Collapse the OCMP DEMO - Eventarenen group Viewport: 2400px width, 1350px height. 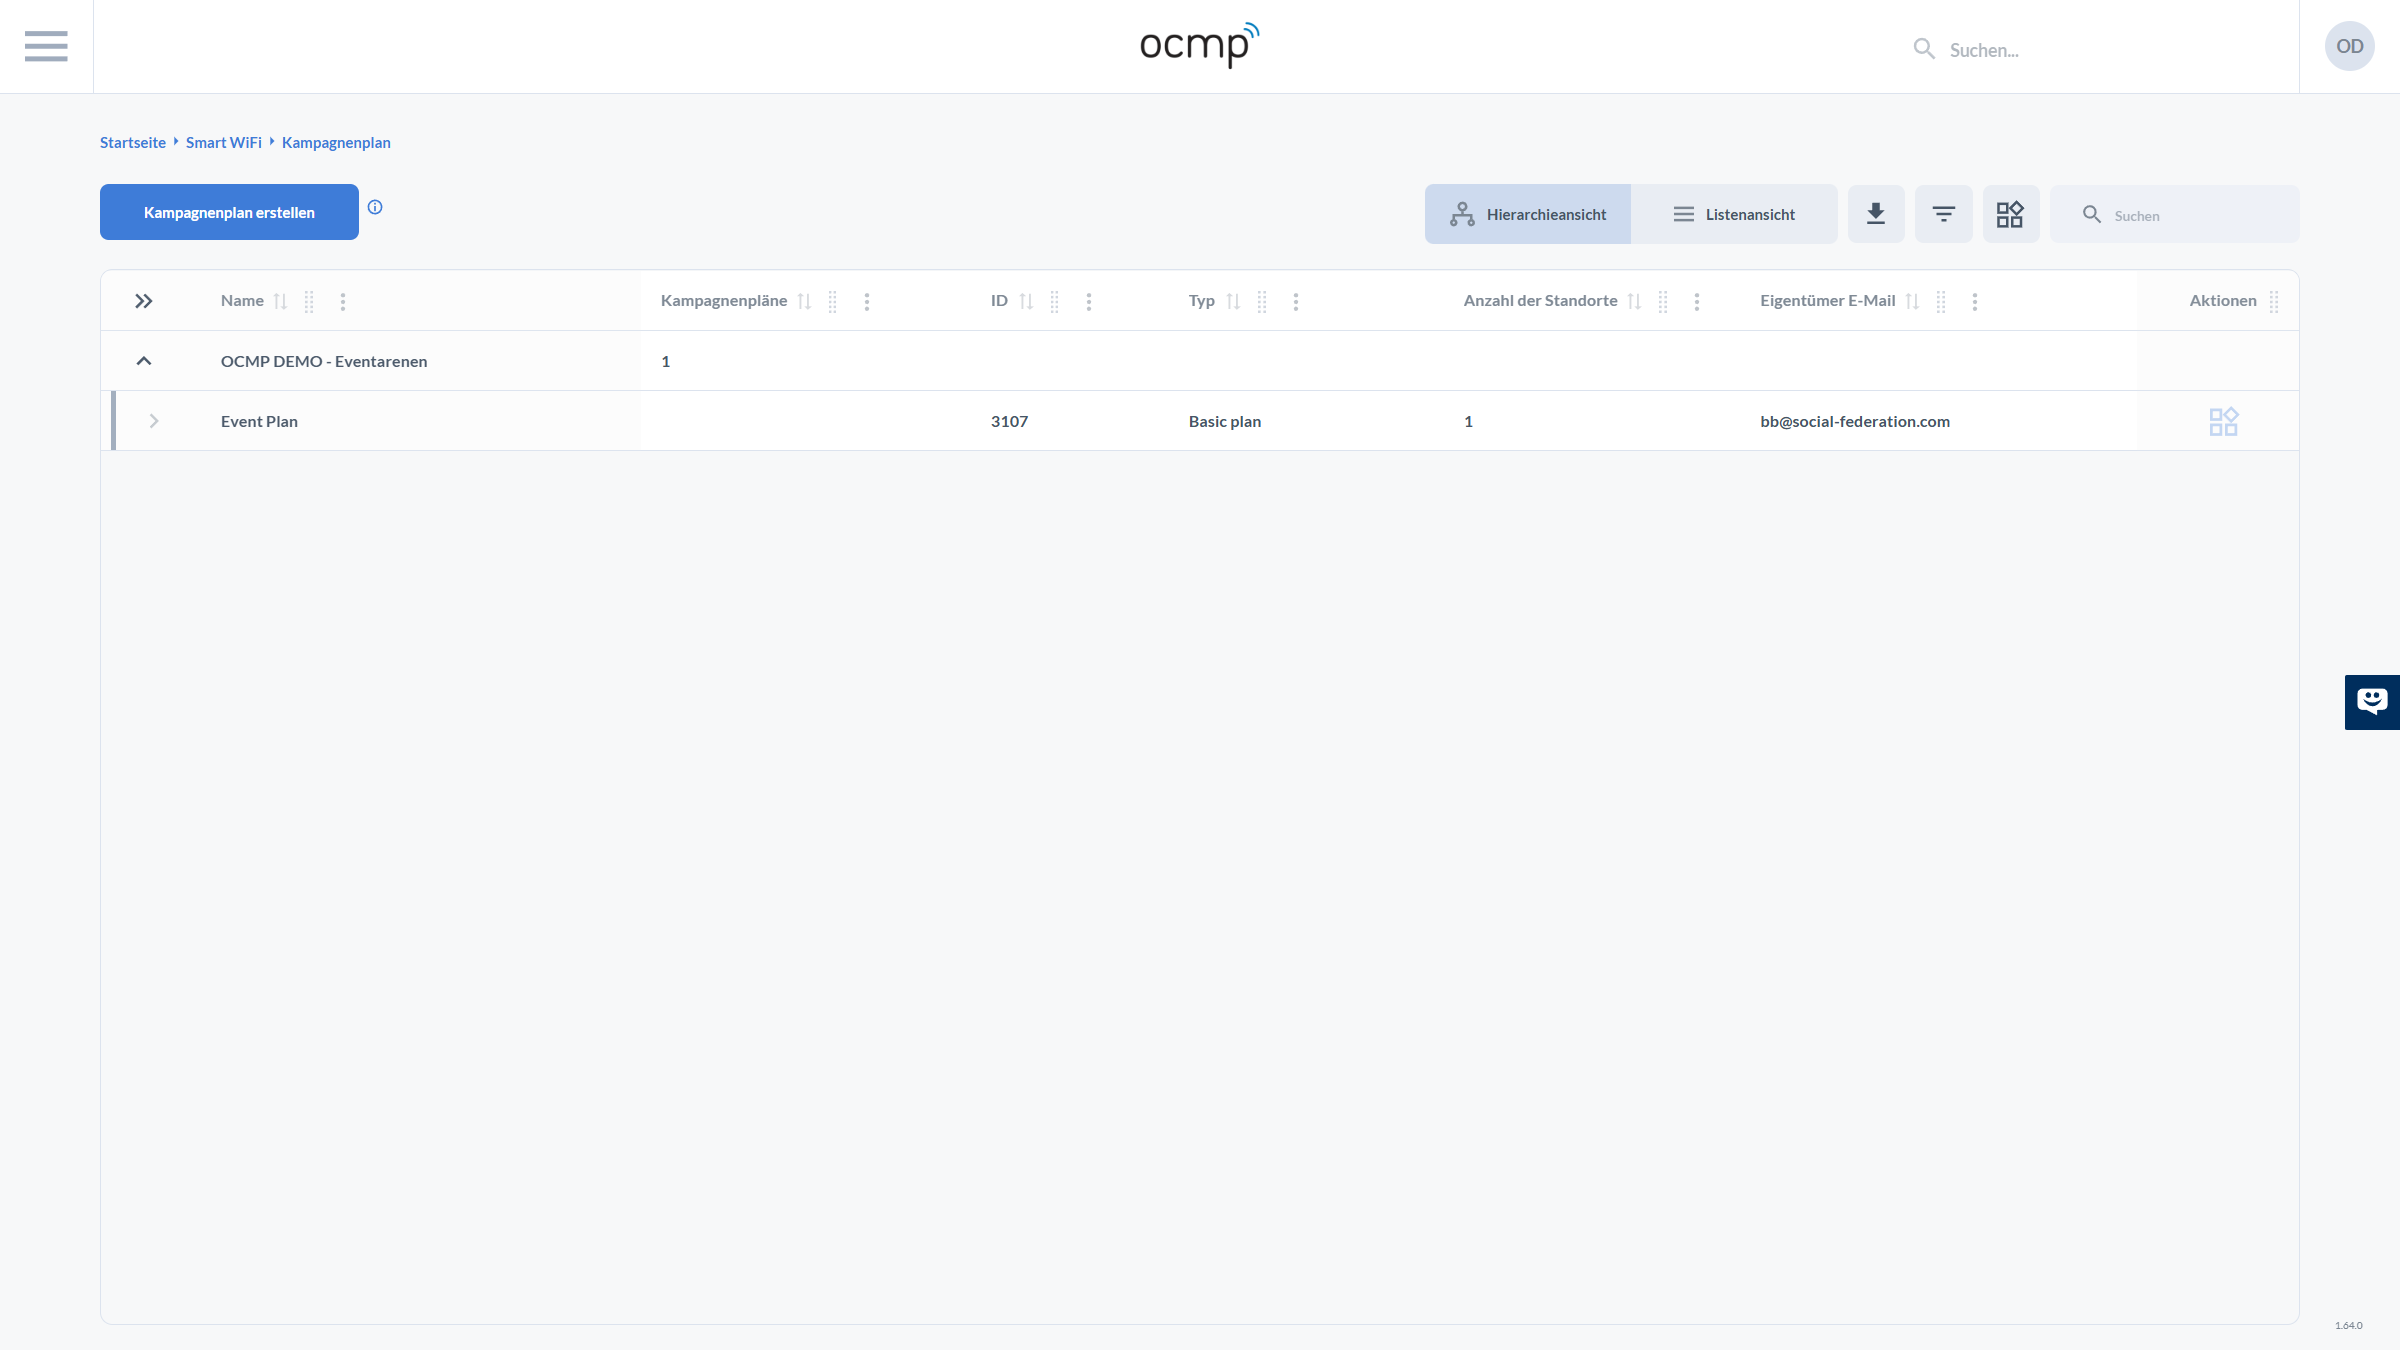click(144, 361)
